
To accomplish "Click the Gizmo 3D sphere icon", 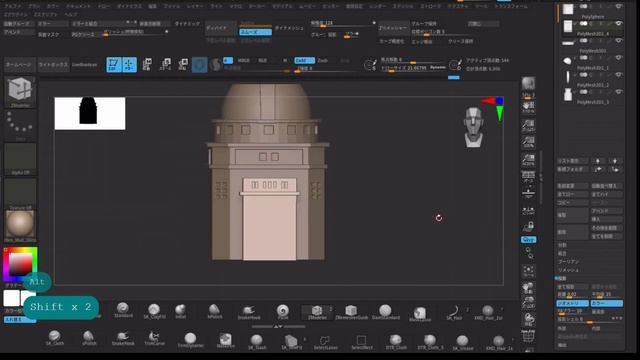I will pos(200,64).
